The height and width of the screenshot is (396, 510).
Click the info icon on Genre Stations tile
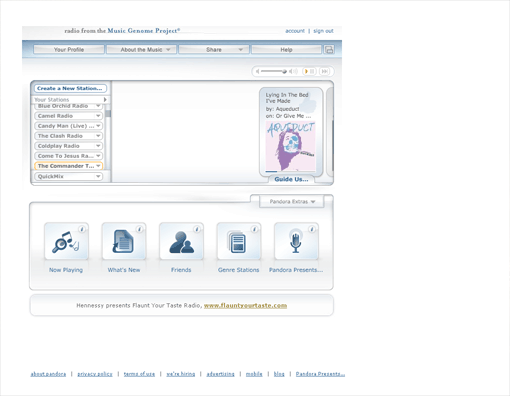pos(254,229)
